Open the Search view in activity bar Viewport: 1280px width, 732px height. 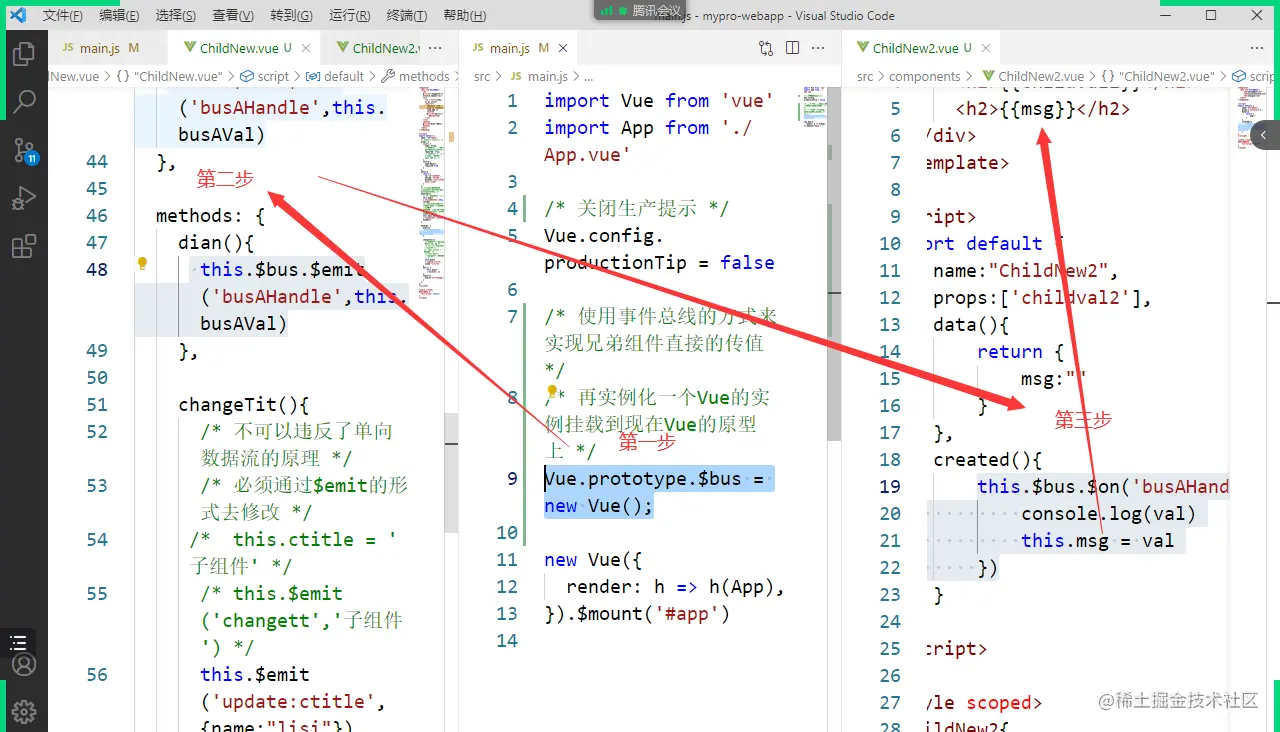click(24, 101)
